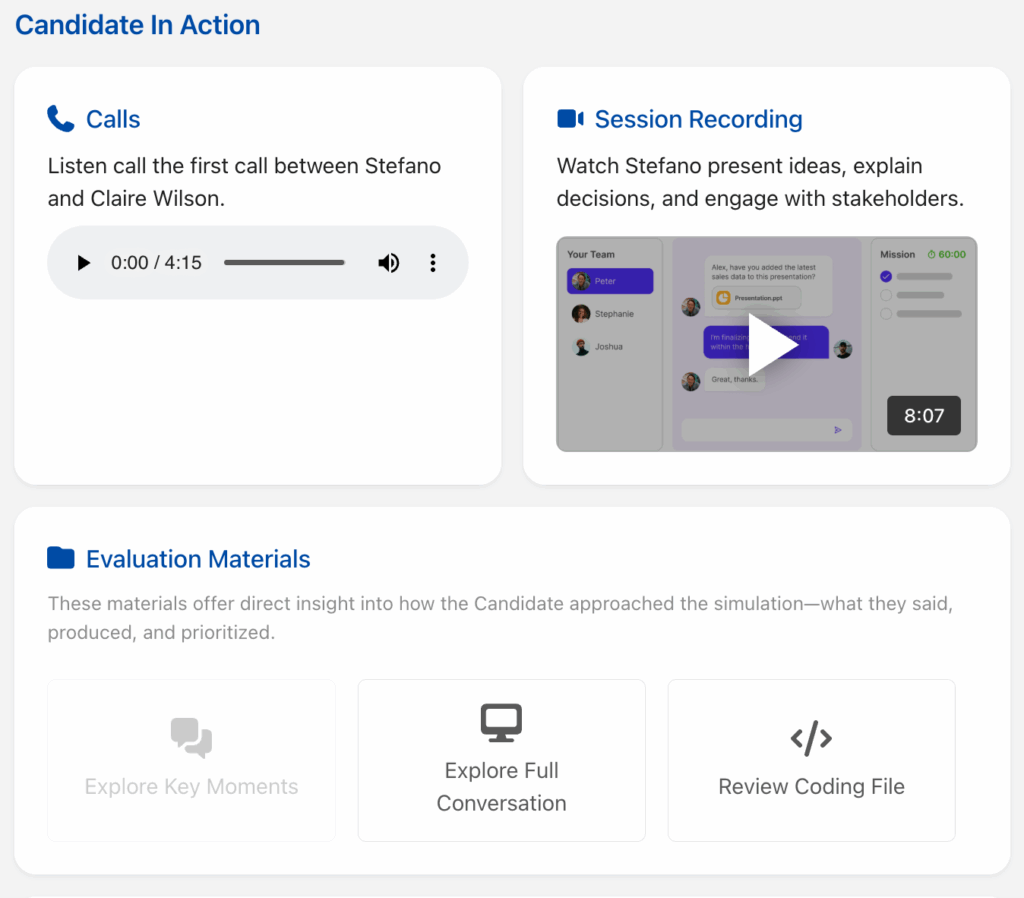Screen dimensions: 1024x898
Task: Open the Review Coding File text label
Action: [811, 787]
